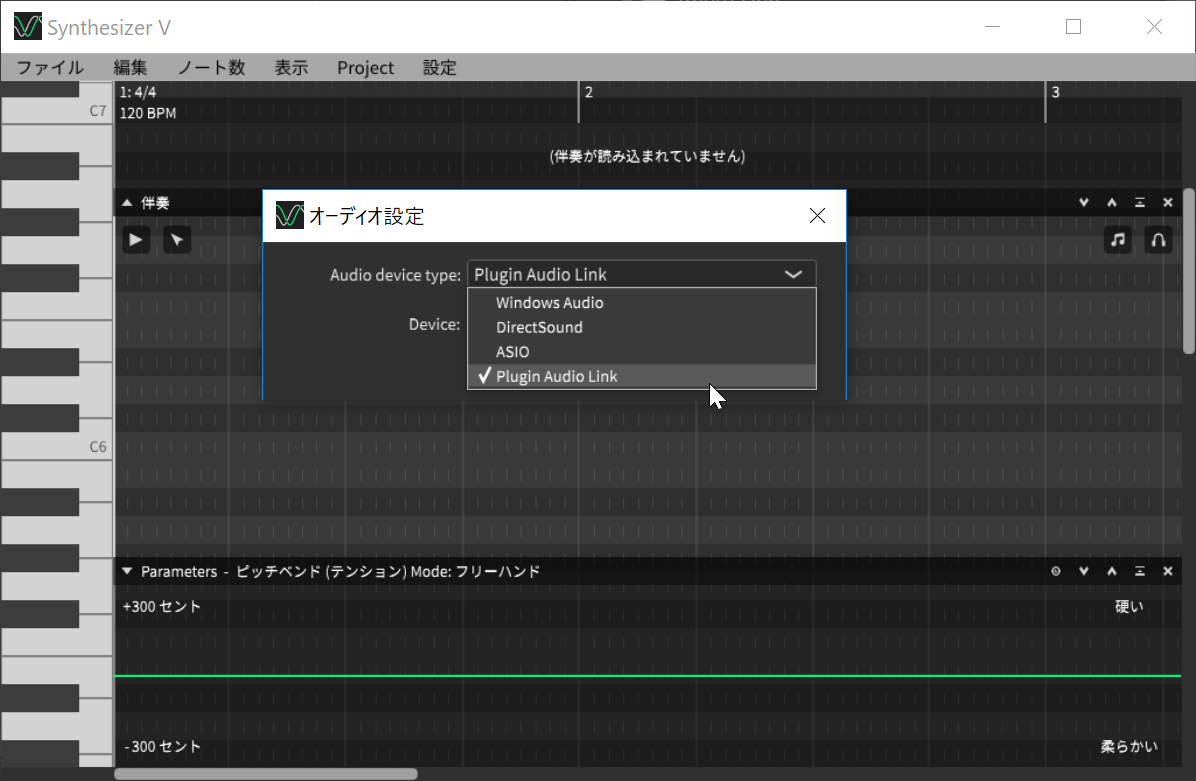Viewport: 1196px width, 781px height.
Task: Click the 柔らかい tension label
Action: point(1129,747)
